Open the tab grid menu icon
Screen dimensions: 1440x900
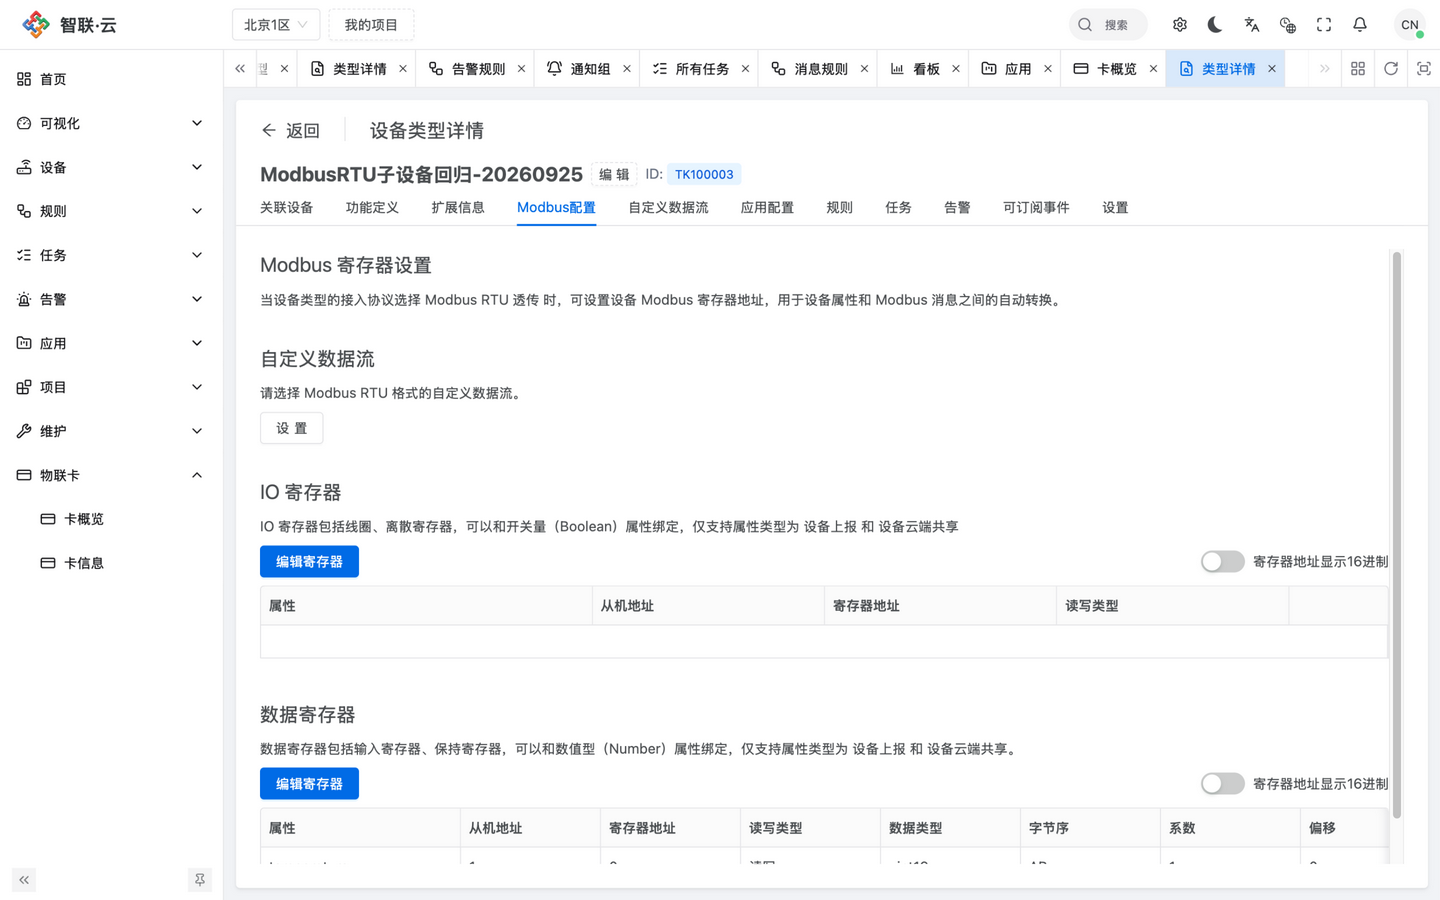click(1358, 69)
